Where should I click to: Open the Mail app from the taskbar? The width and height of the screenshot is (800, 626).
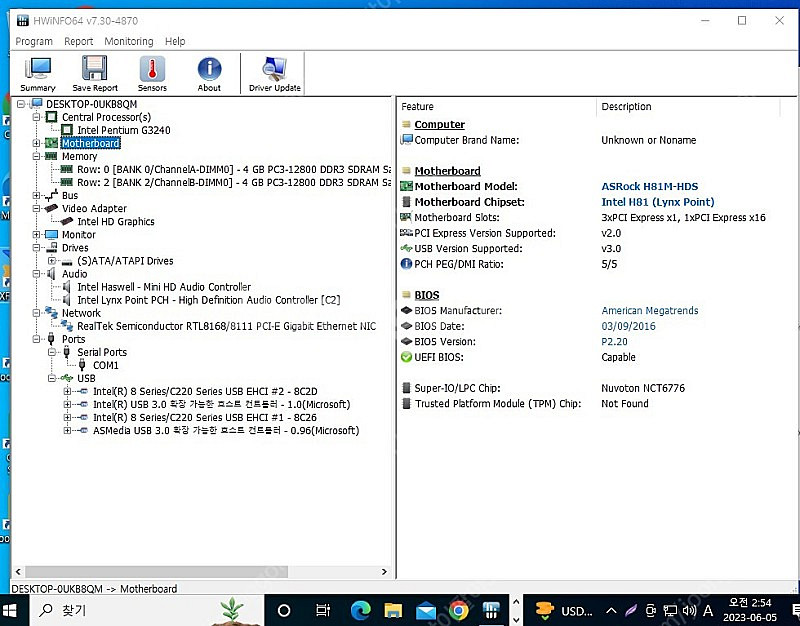tap(426, 610)
